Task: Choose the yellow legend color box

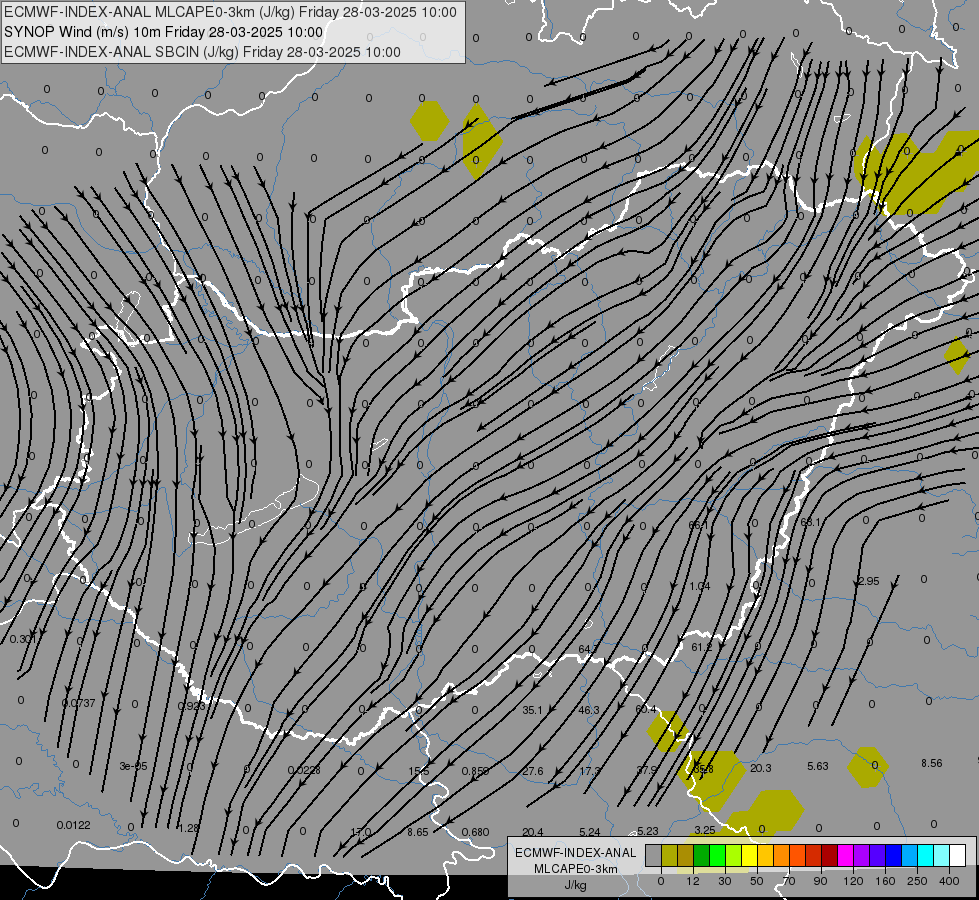Action: tap(750, 855)
